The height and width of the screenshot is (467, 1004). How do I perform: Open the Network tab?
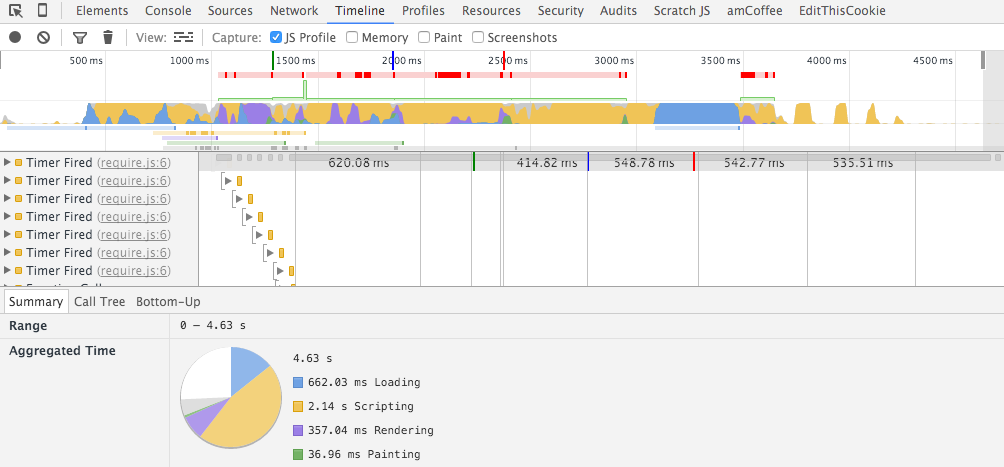click(x=294, y=11)
